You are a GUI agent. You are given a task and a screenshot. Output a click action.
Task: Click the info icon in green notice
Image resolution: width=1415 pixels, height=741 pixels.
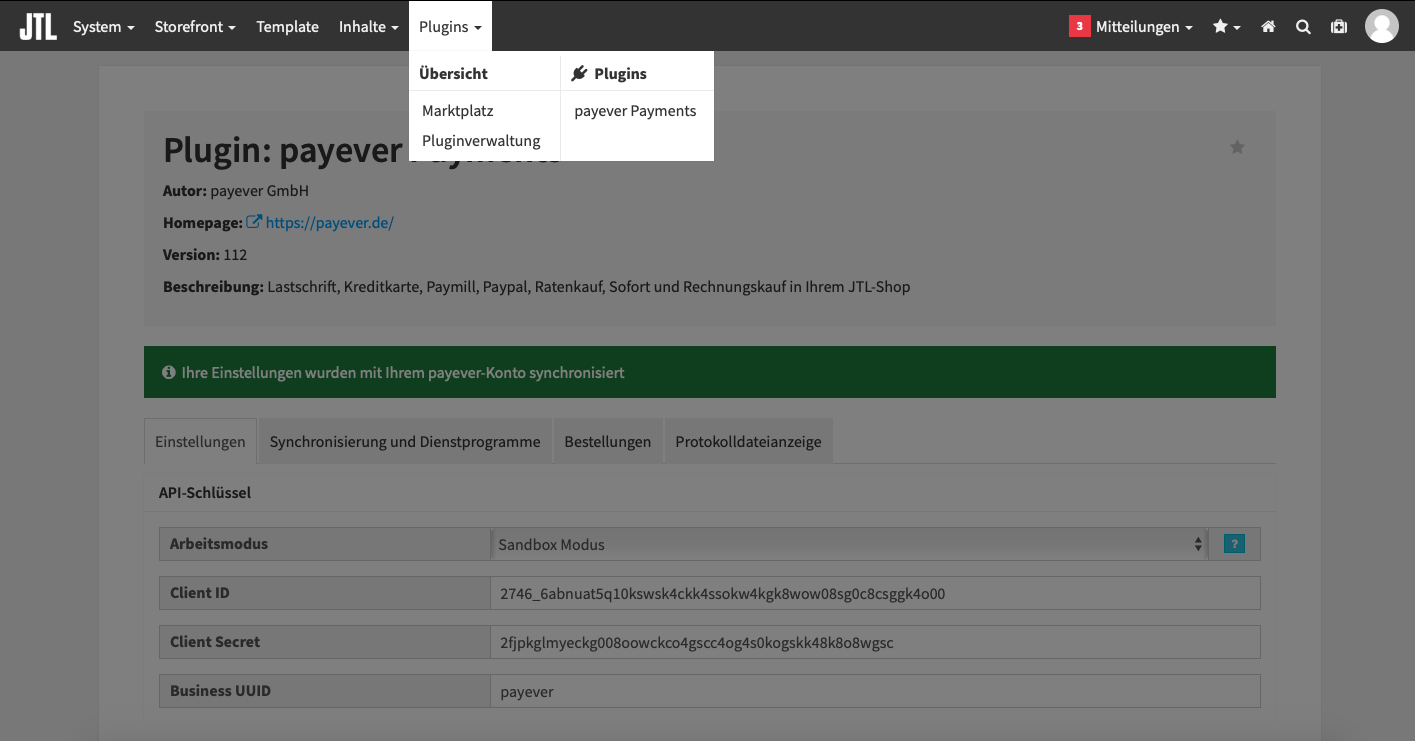click(168, 372)
